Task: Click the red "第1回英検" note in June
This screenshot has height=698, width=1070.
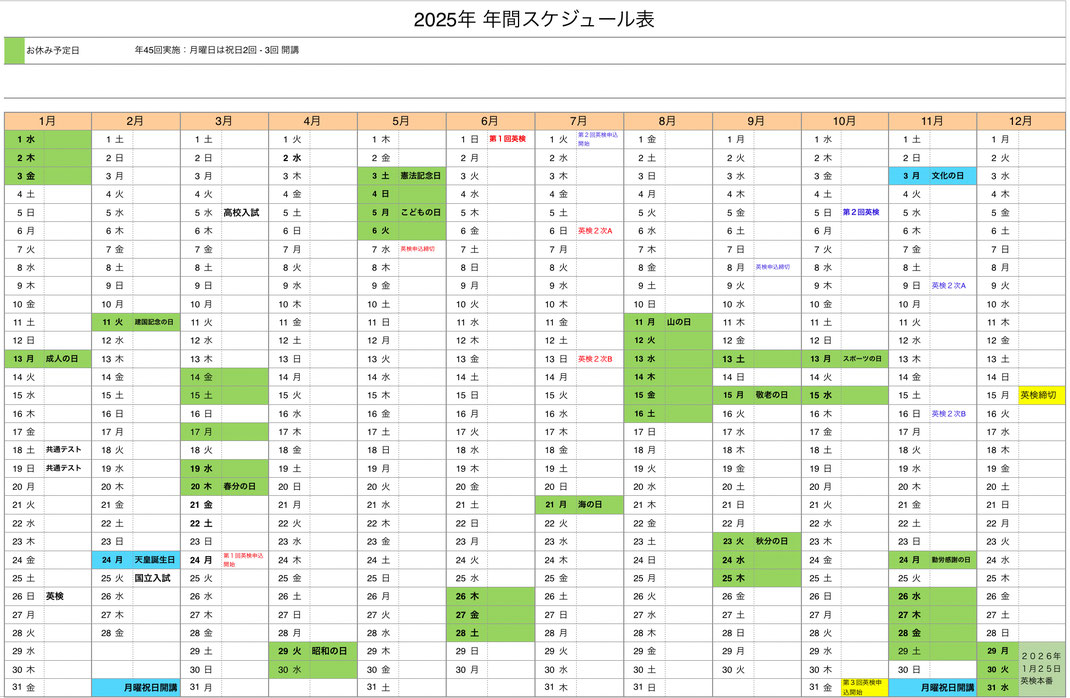Action: coord(508,139)
